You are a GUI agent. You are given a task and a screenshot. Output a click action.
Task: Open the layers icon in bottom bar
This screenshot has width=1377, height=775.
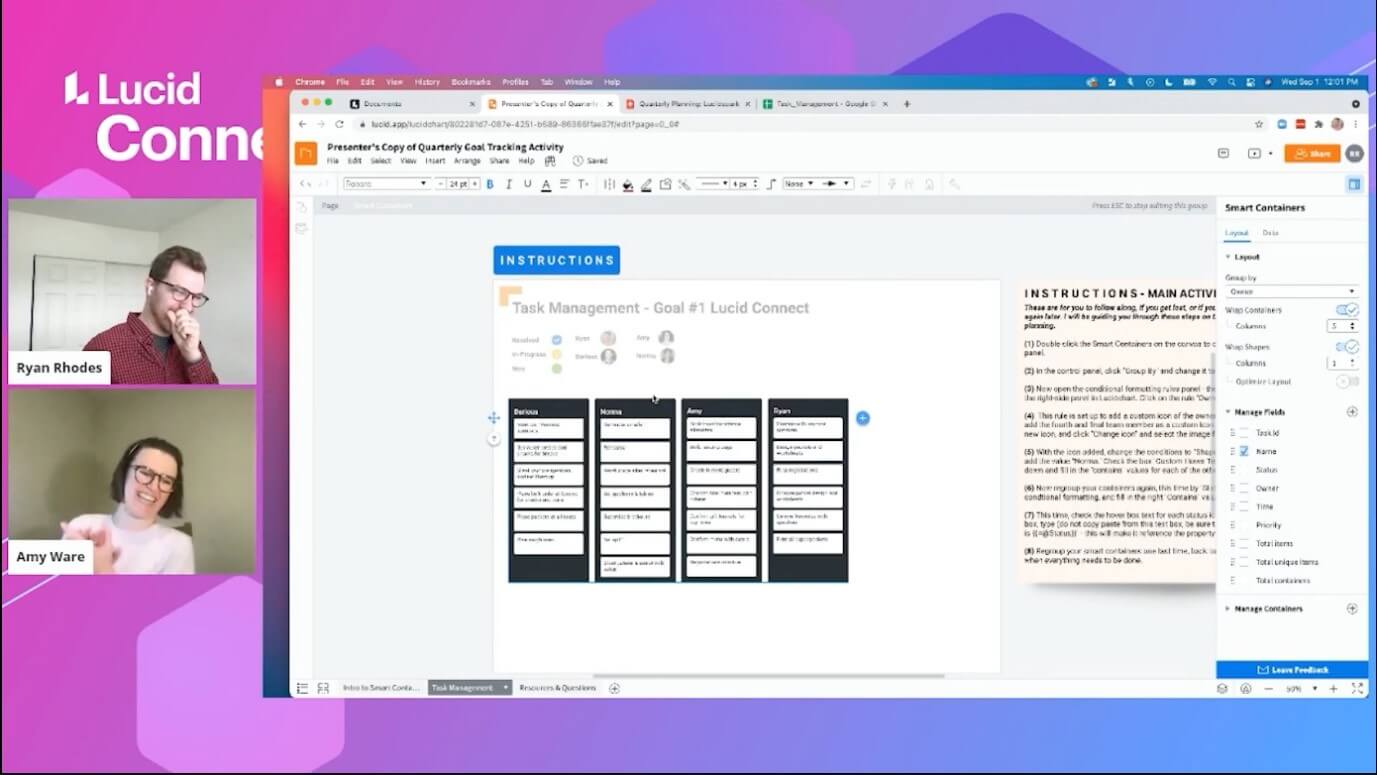click(1222, 689)
